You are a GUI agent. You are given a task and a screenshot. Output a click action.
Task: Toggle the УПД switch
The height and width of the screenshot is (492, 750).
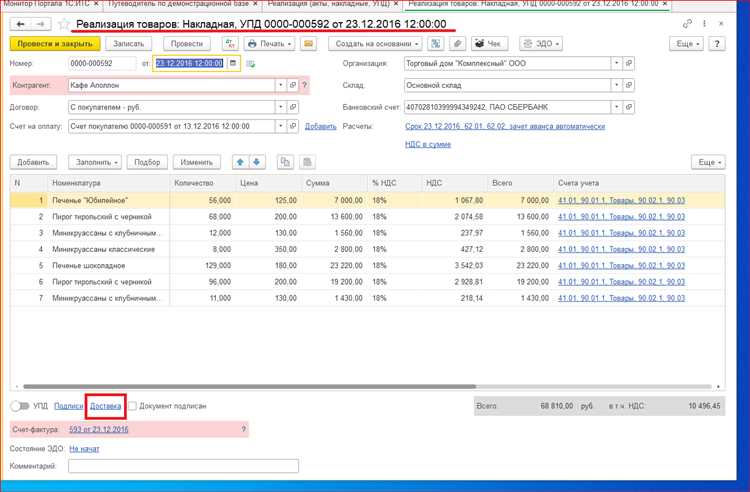pos(20,406)
